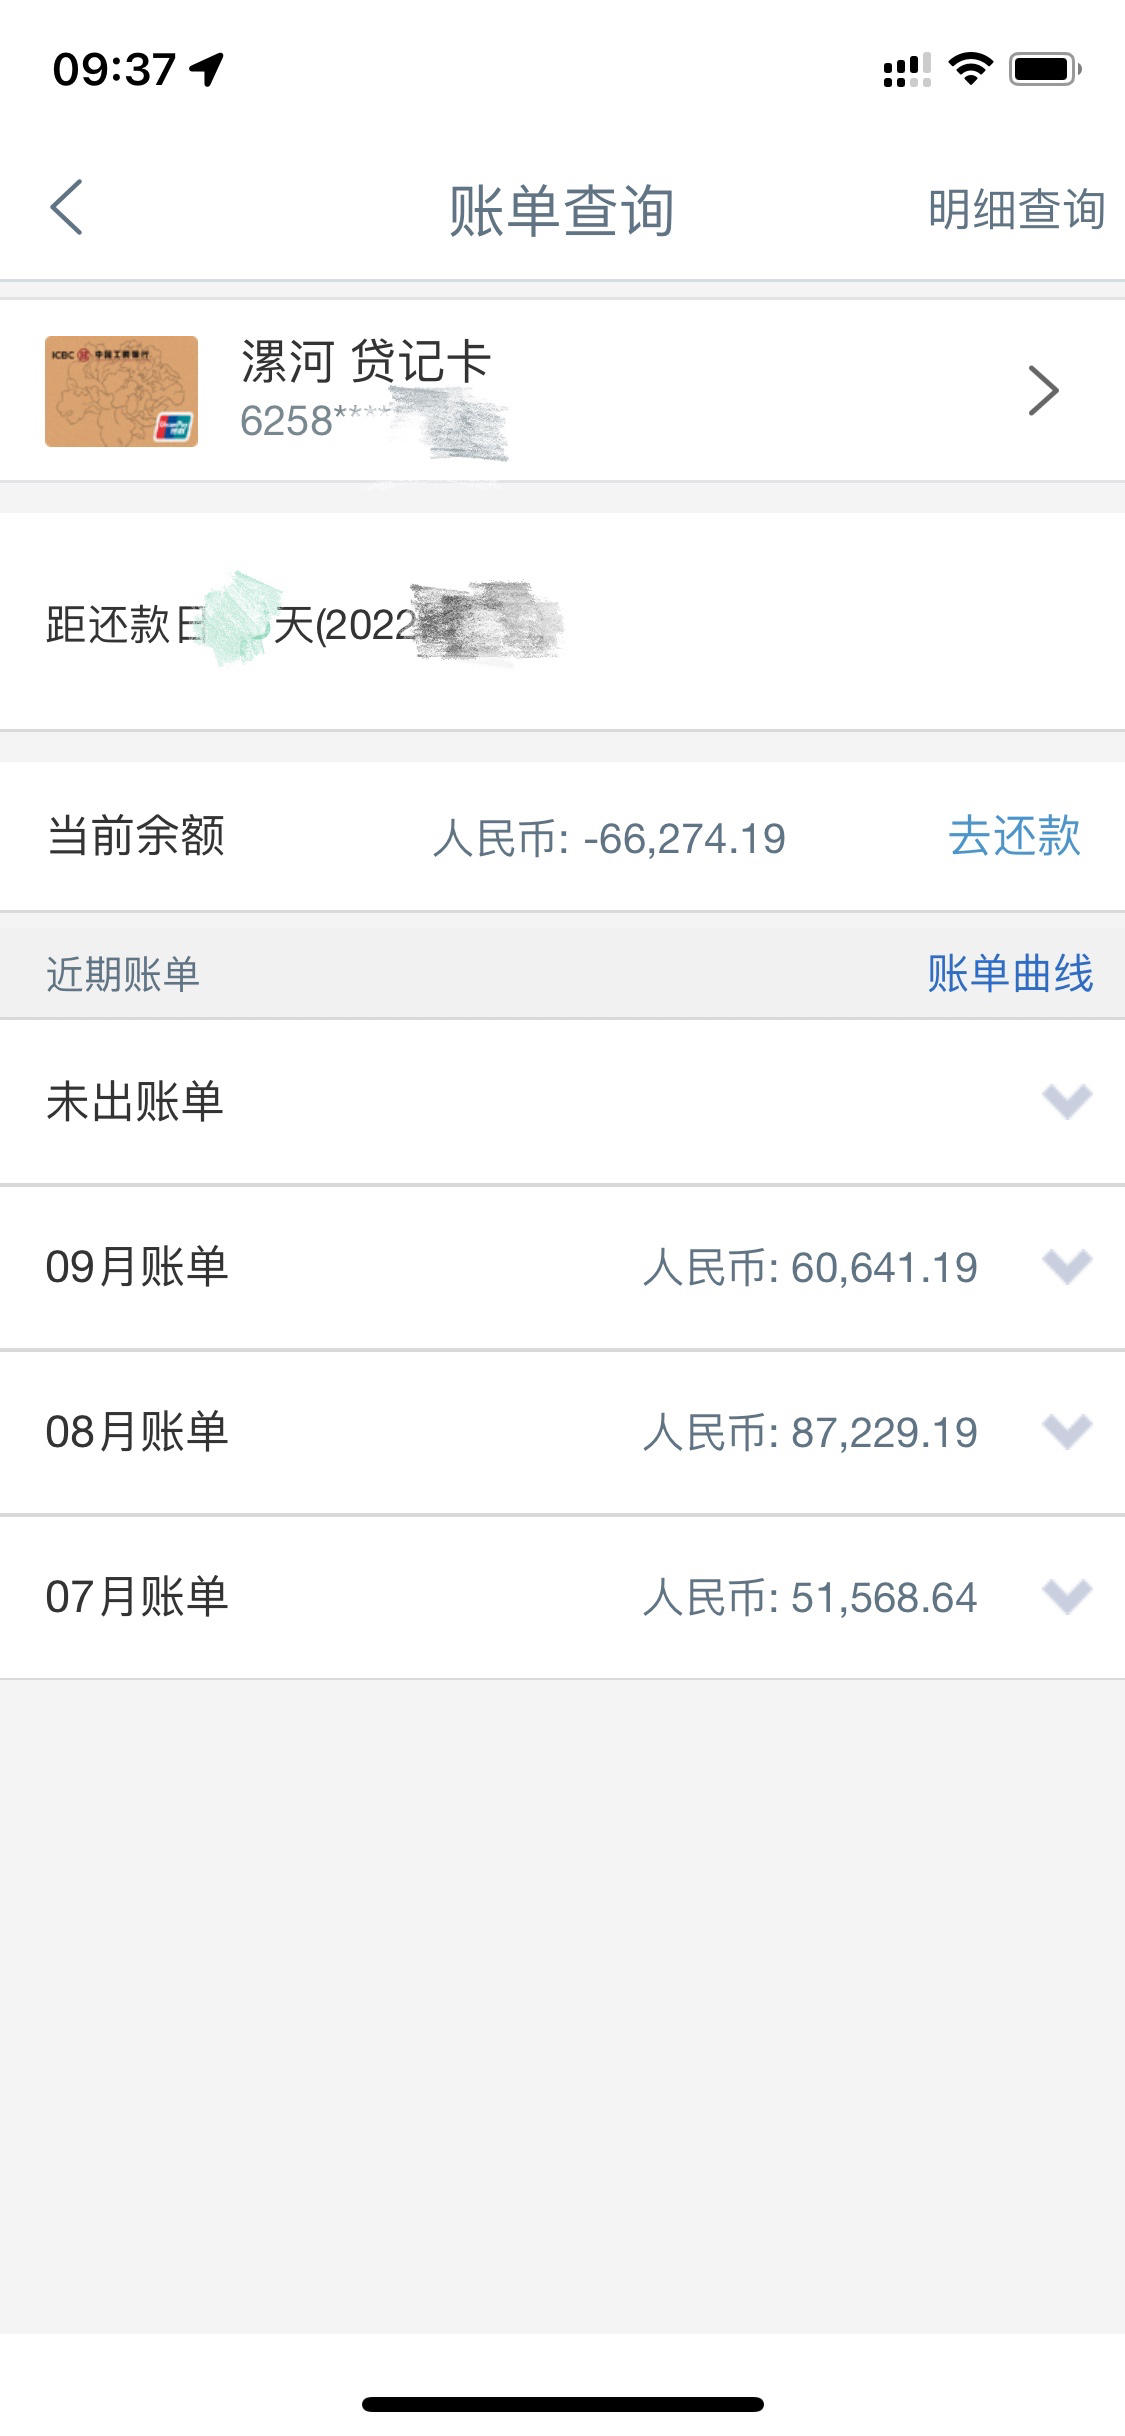Tap the battery status icon
1125x2436 pixels.
[1045, 69]
